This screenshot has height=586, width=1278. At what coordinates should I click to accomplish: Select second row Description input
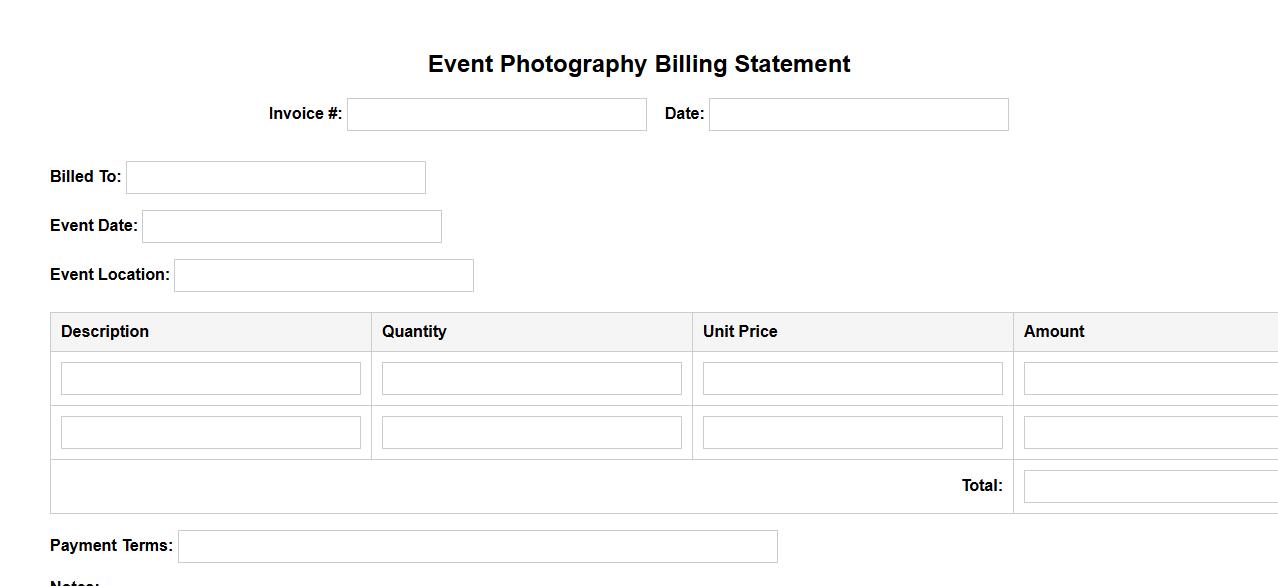click(210, 432)
